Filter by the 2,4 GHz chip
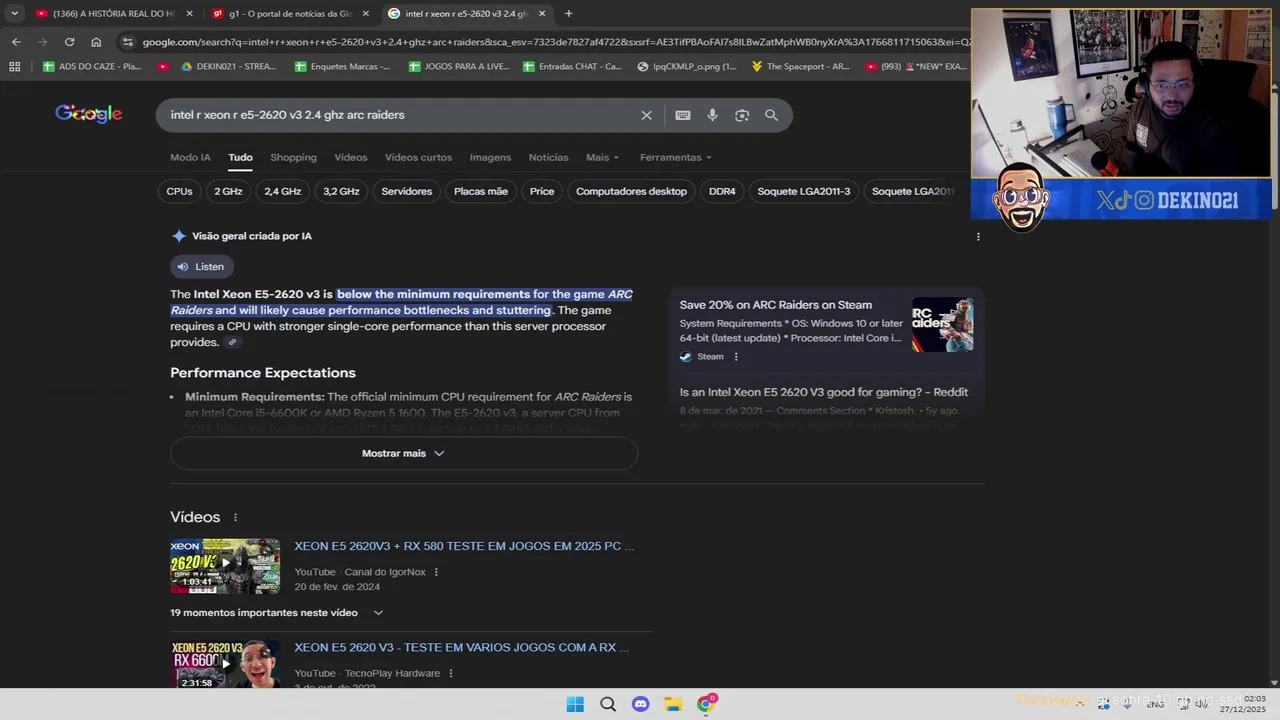The image size is (1280, 720). pyautogui.click(x=283, y=191)
